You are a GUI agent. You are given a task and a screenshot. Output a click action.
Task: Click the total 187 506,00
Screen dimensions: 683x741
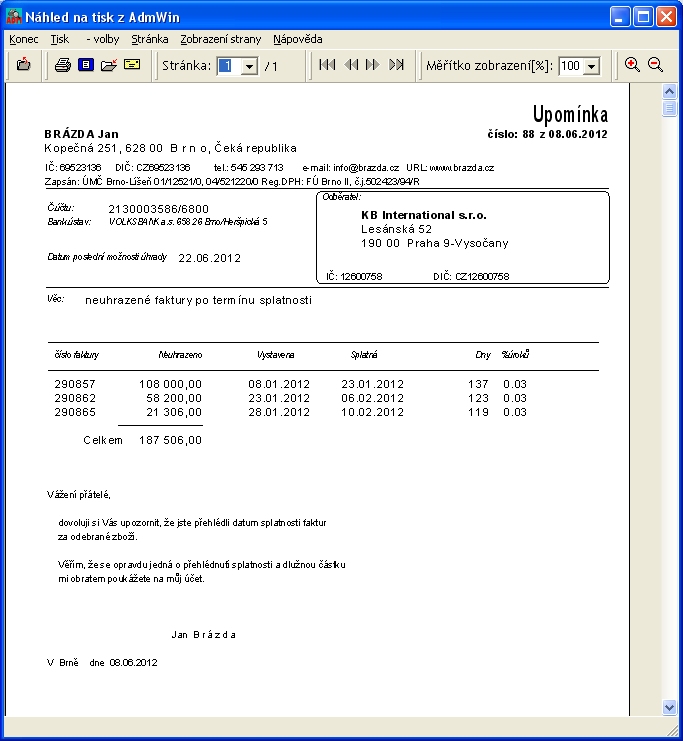point(170,440)
